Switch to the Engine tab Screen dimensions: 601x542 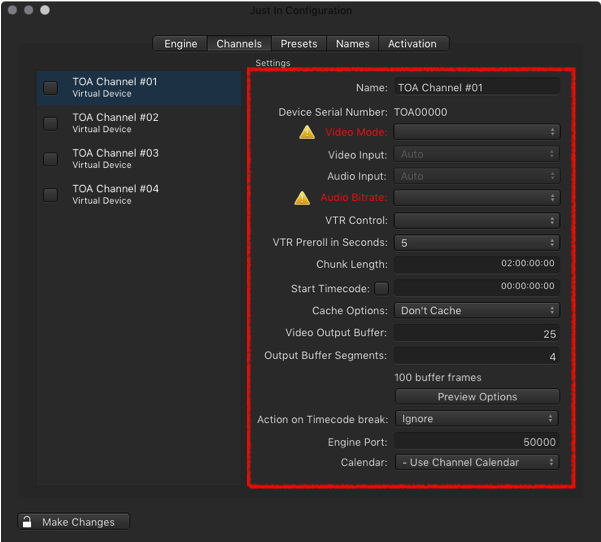(x=181, y=44)
